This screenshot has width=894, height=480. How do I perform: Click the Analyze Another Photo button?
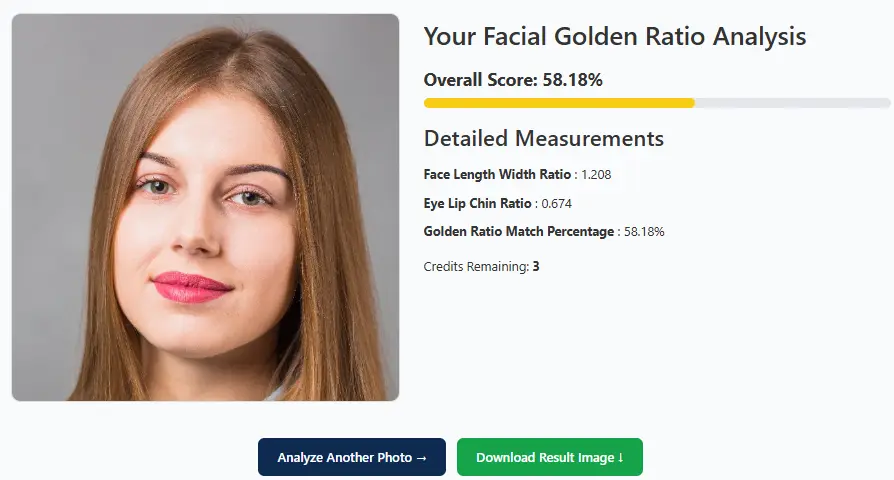point(351,457)
